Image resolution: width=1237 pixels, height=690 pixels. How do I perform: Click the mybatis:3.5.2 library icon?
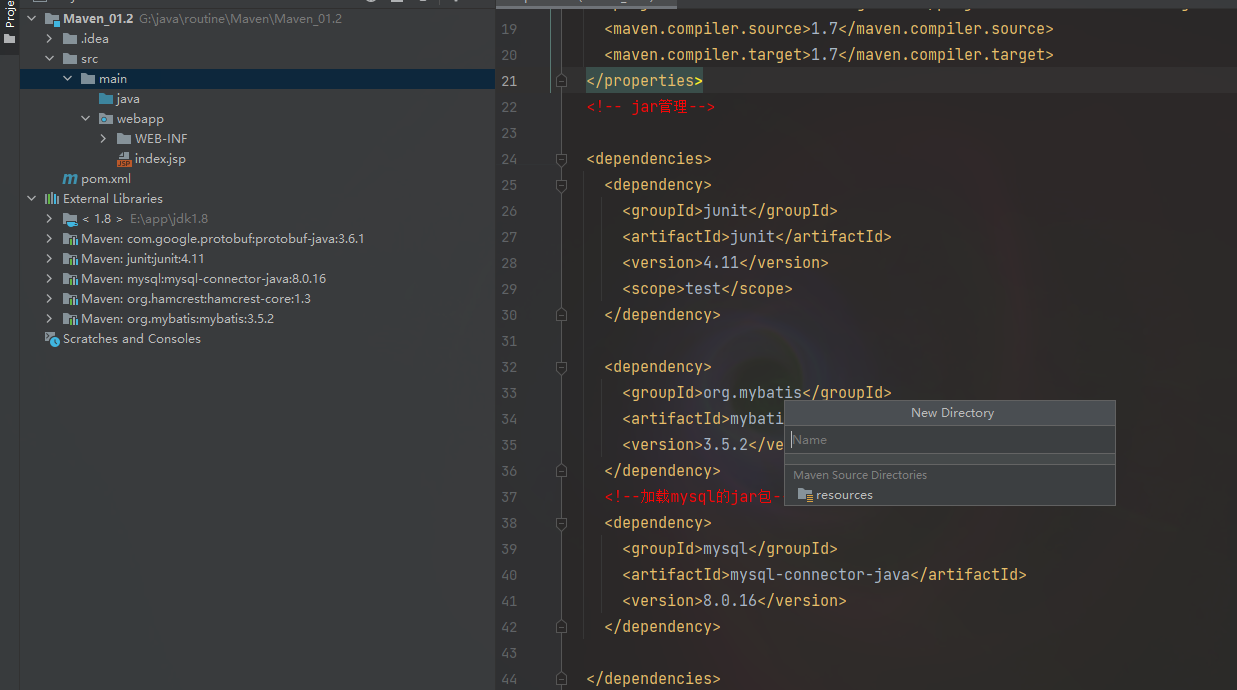click(x=70, y=319)
